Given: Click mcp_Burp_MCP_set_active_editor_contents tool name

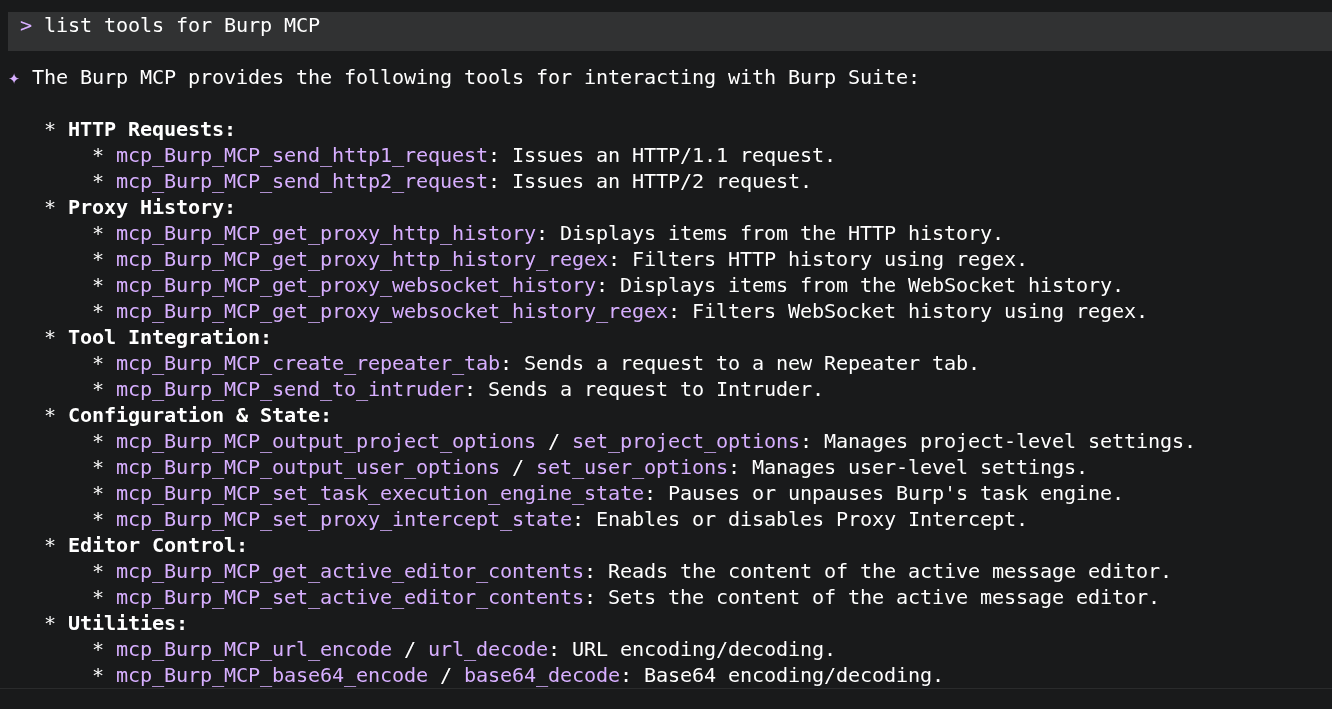Looking at the screenshot, I should 350,598.
